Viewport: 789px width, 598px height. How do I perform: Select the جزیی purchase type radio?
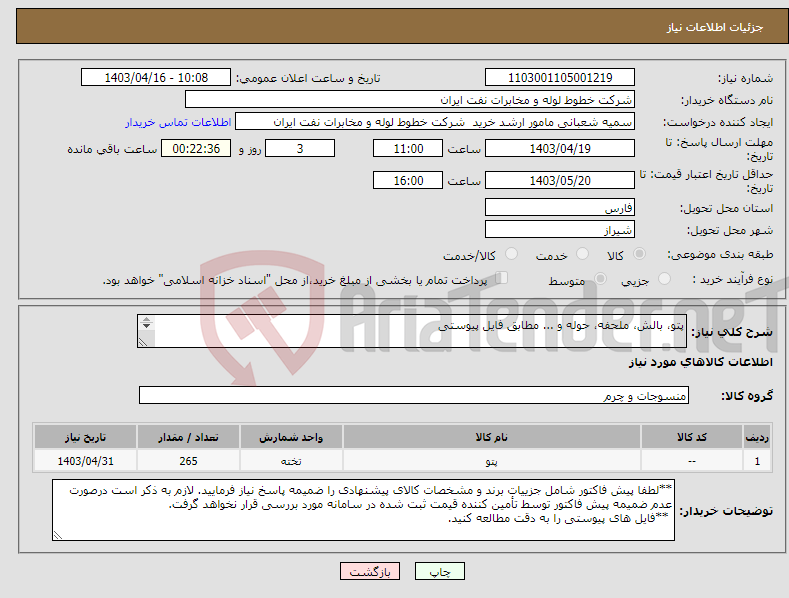(664, 279)
